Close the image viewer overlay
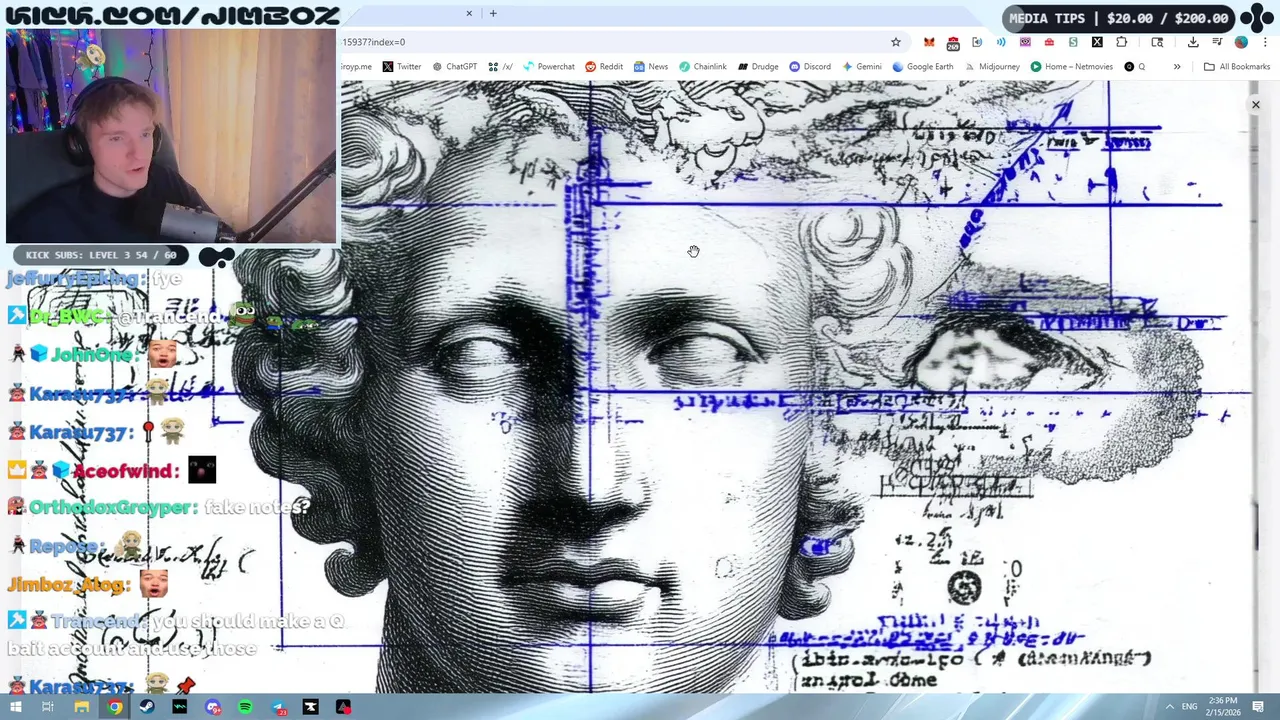Screen dimensions: 1280x720 pos(1256,105)
